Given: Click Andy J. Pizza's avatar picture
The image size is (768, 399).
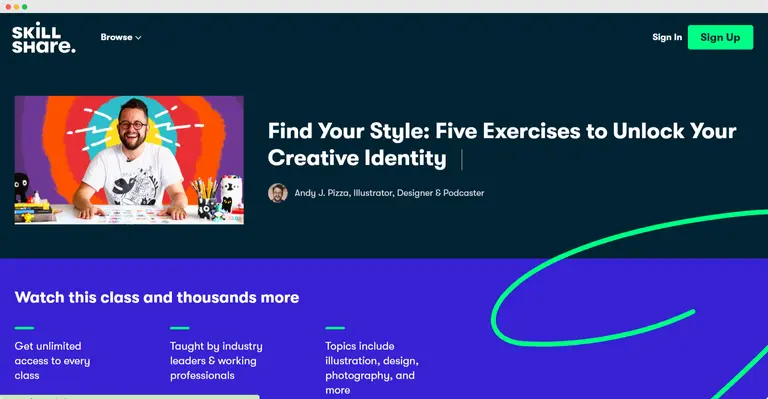Looking at the screenshot, I should [x=278, y=193].
